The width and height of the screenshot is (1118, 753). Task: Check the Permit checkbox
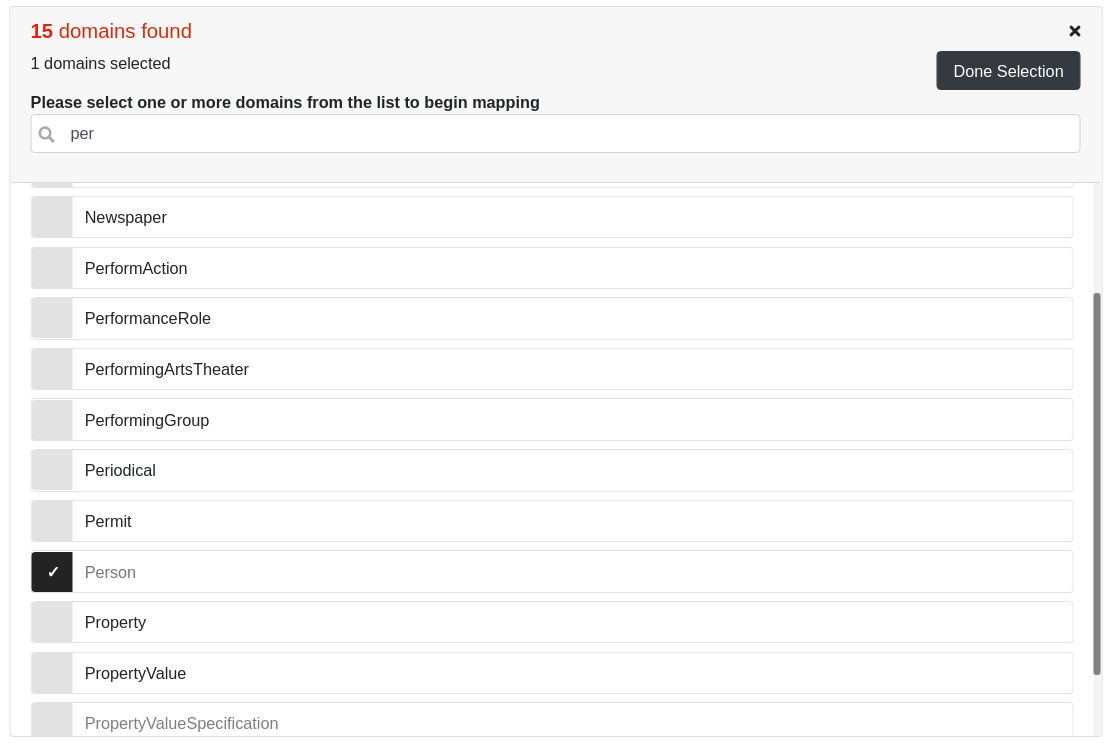(51, 520)
